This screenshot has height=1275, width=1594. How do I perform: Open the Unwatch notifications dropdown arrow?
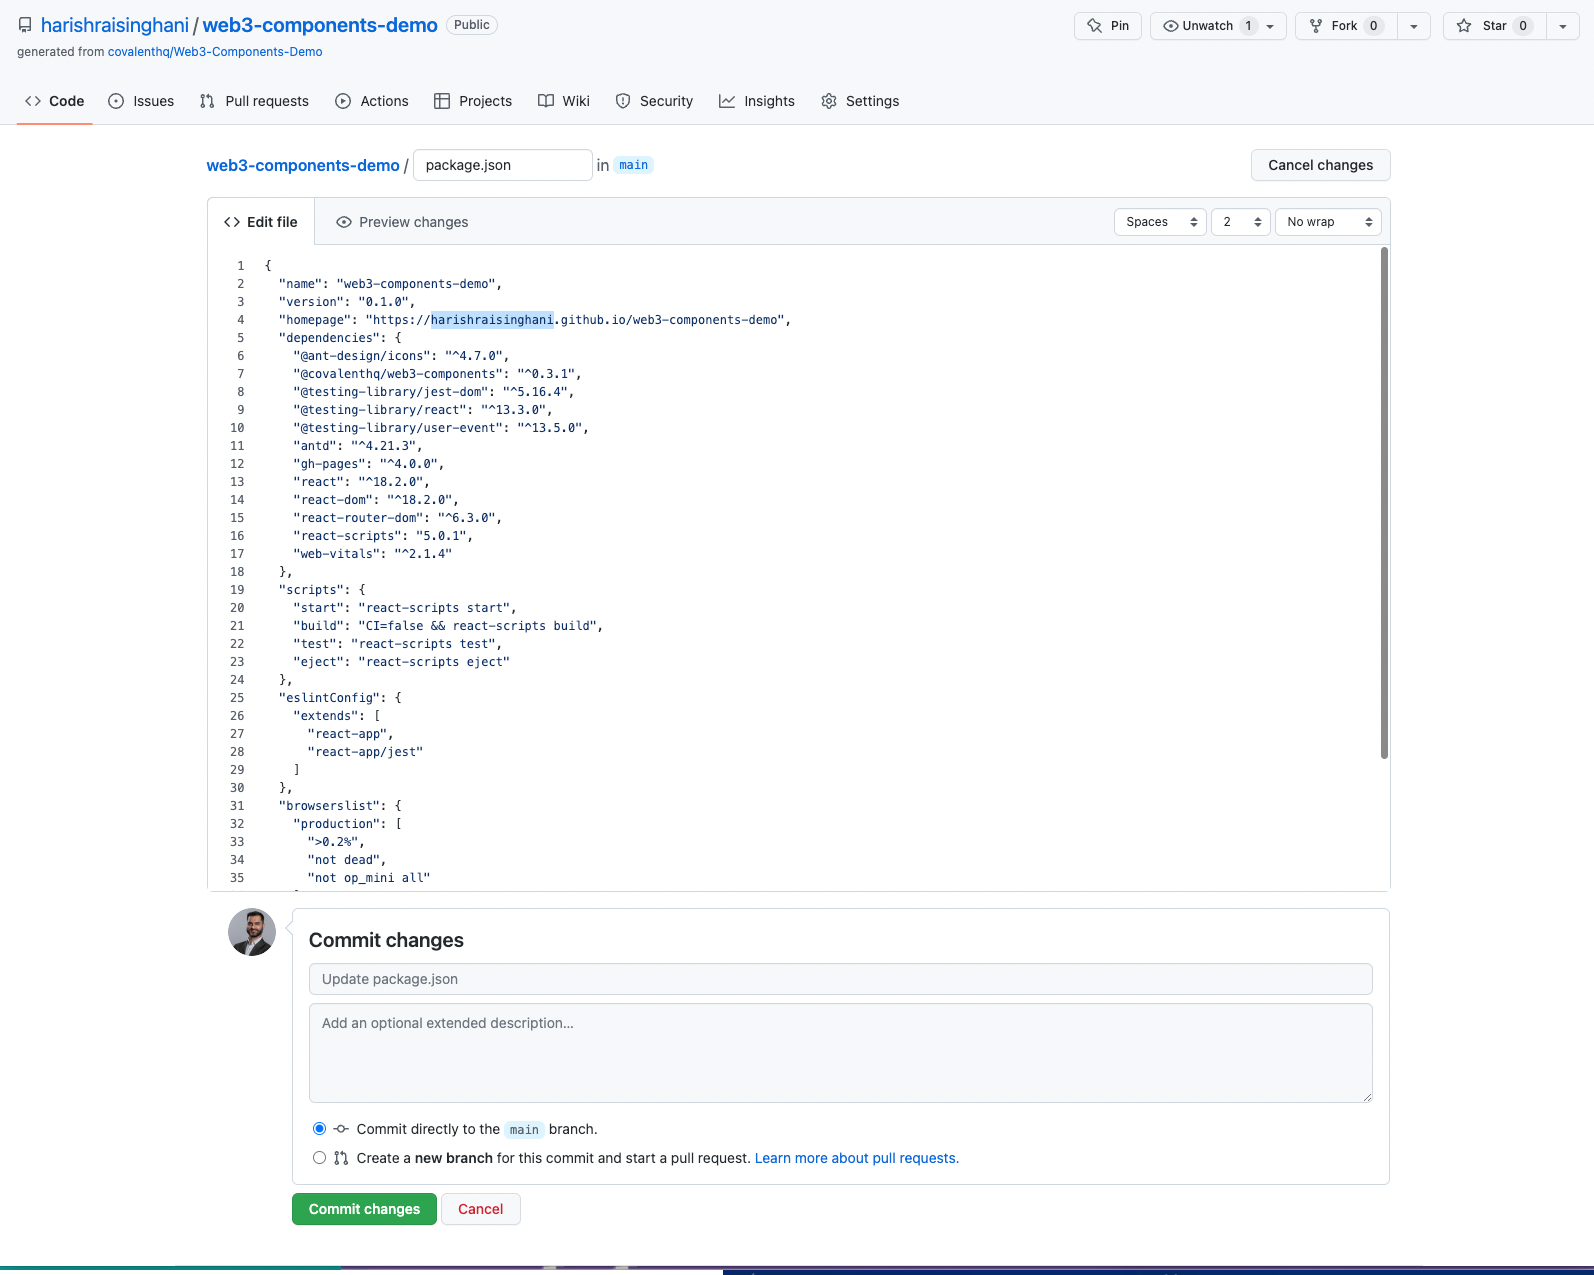point(1270,26)
